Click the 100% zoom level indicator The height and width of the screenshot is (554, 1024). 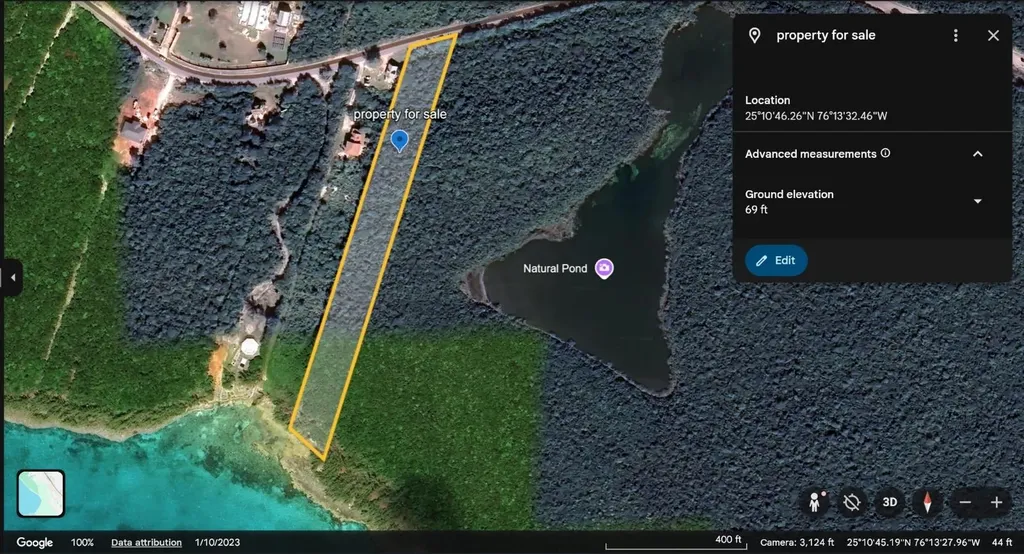coord(82,542)
